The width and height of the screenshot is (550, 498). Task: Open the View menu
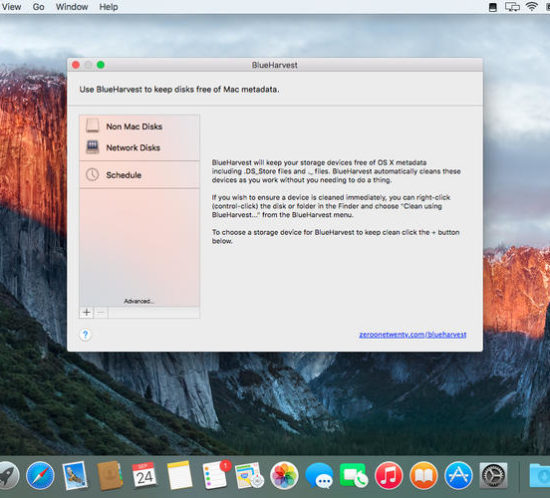(x=11, y=7)
